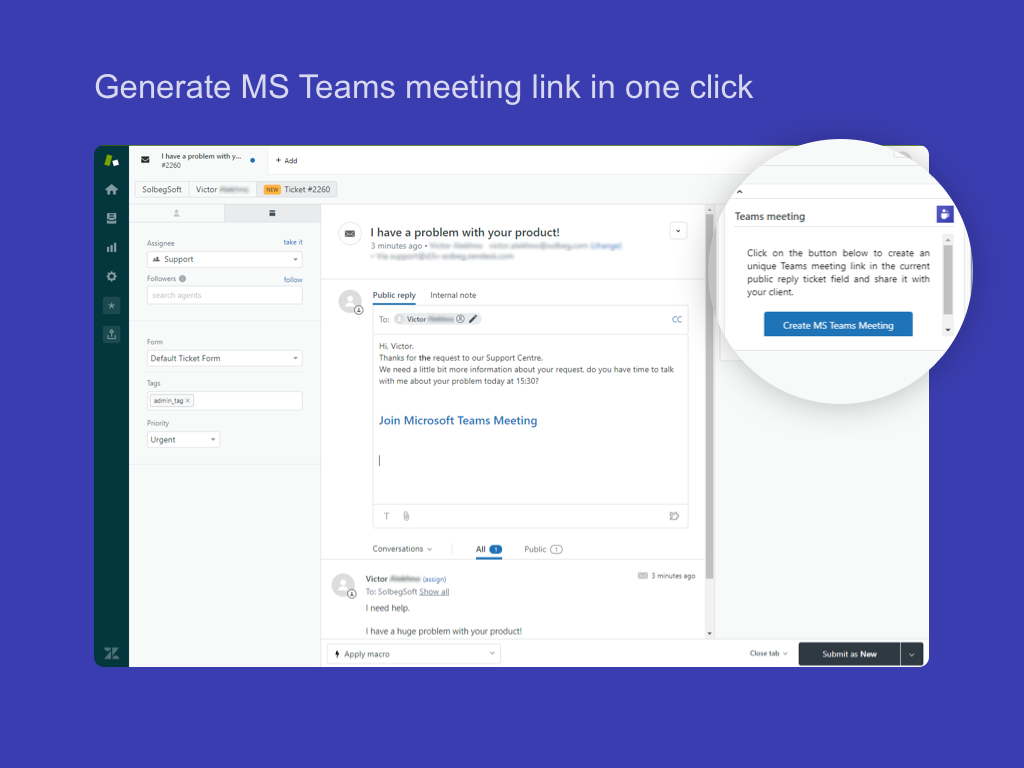Open Views icon in left sidebar

(x=111, y=218)
